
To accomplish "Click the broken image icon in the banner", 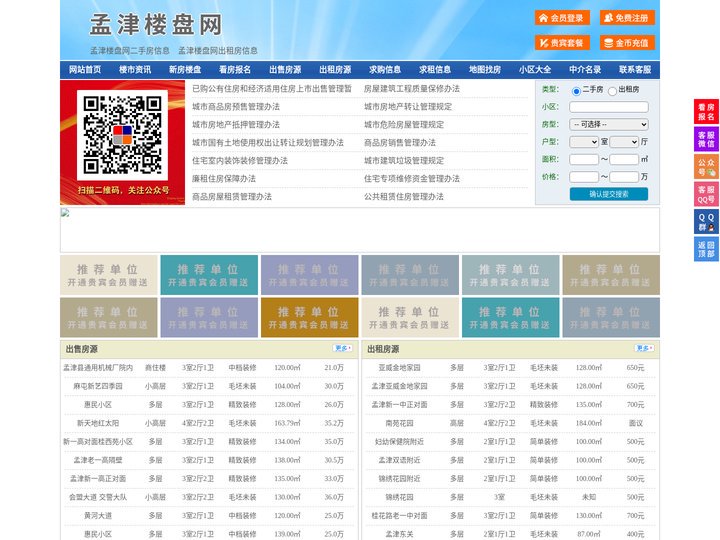I will pos(65,213).
